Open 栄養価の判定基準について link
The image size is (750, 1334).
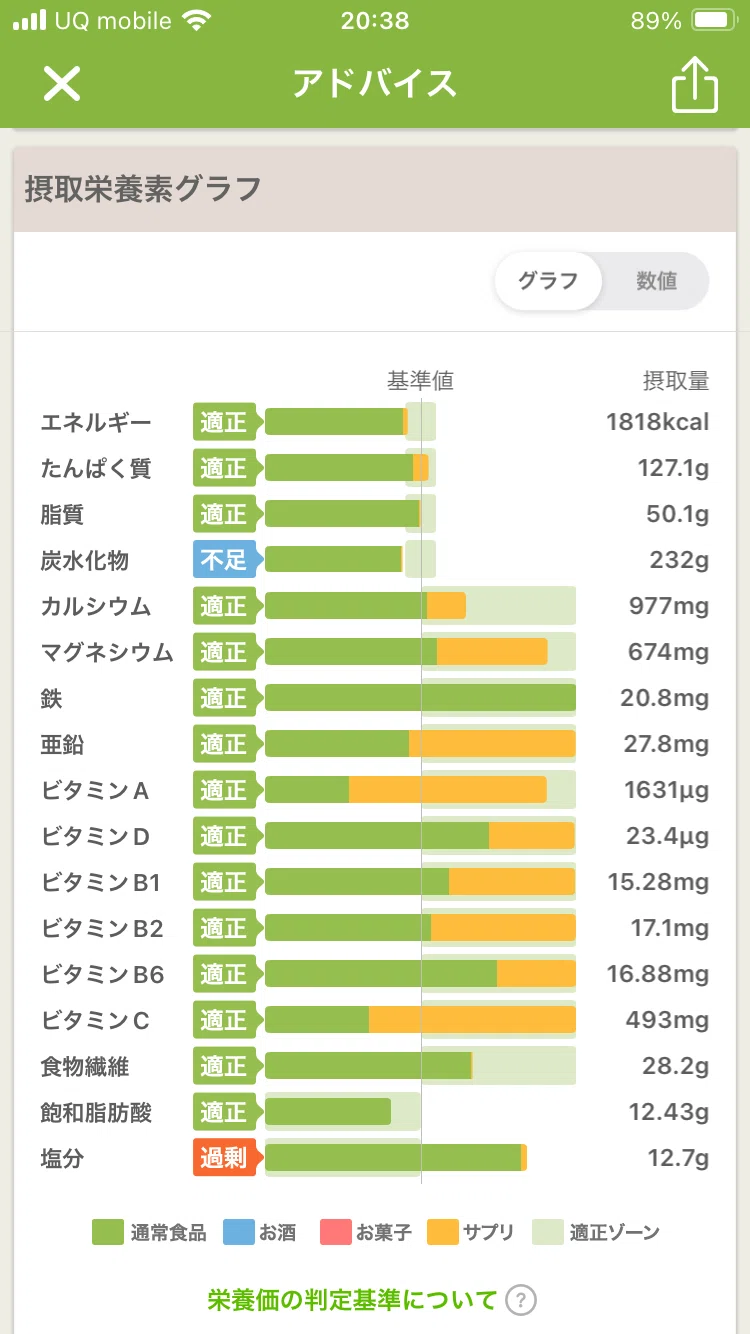click(x=352, y=1300)
